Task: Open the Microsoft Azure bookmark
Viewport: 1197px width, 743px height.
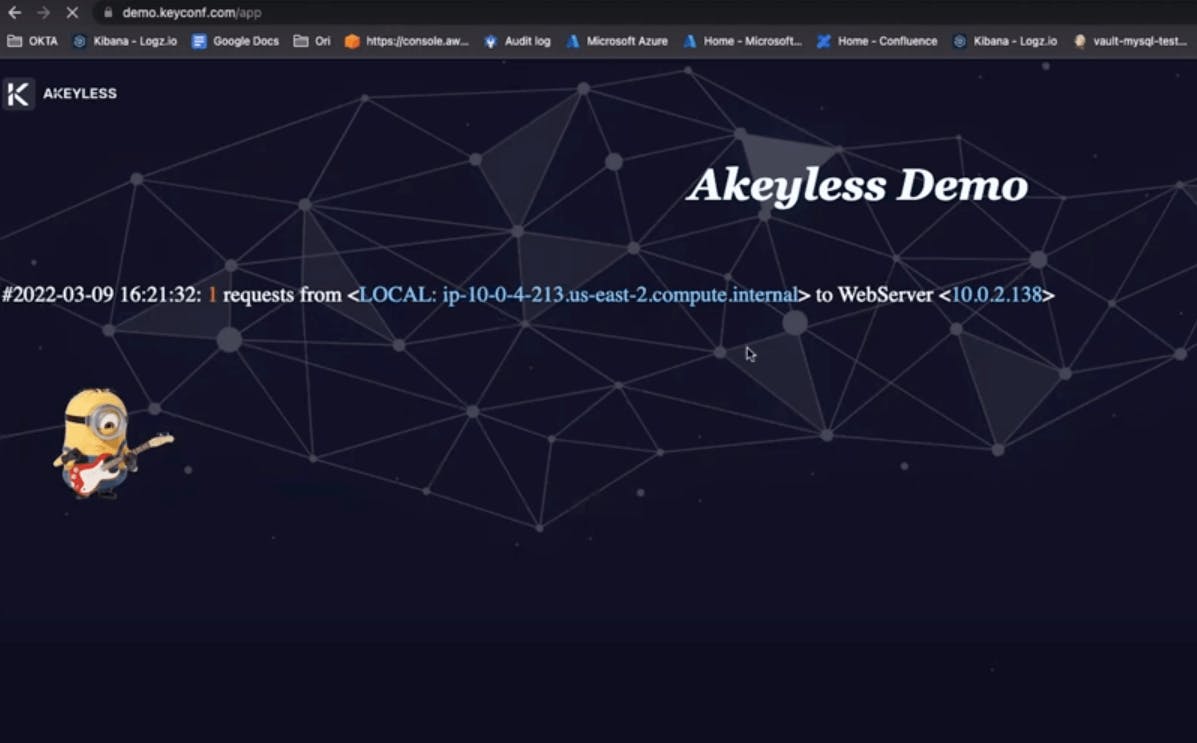Action: point(617,42)
